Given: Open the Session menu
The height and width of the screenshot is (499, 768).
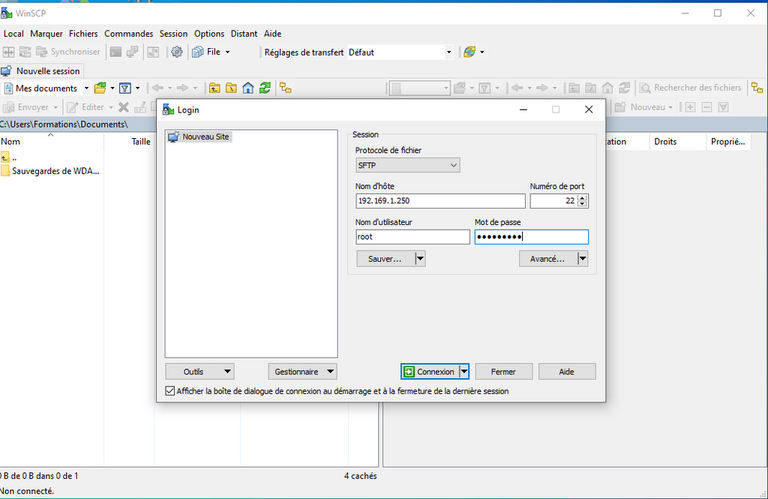Looking at the screenshot, I should (x=173, y=34).
